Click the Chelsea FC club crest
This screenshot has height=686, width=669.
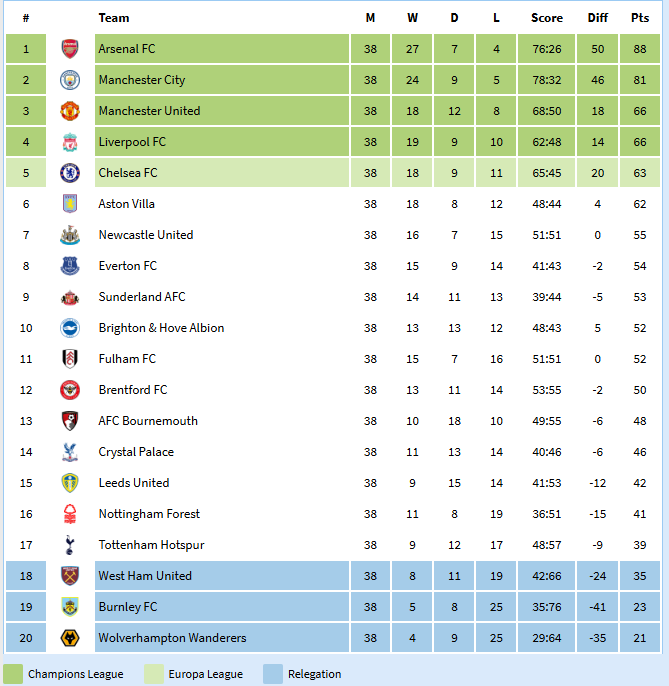[x=69, y=173]
